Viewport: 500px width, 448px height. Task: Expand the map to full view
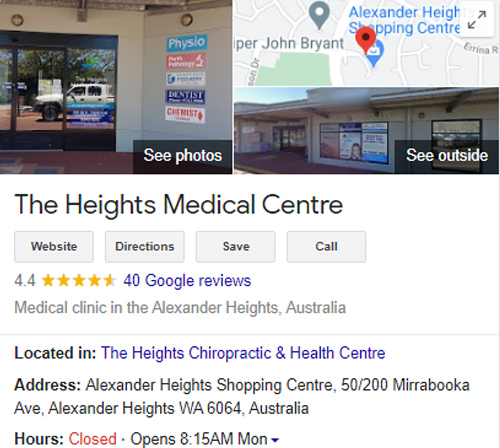click(477, 20)
